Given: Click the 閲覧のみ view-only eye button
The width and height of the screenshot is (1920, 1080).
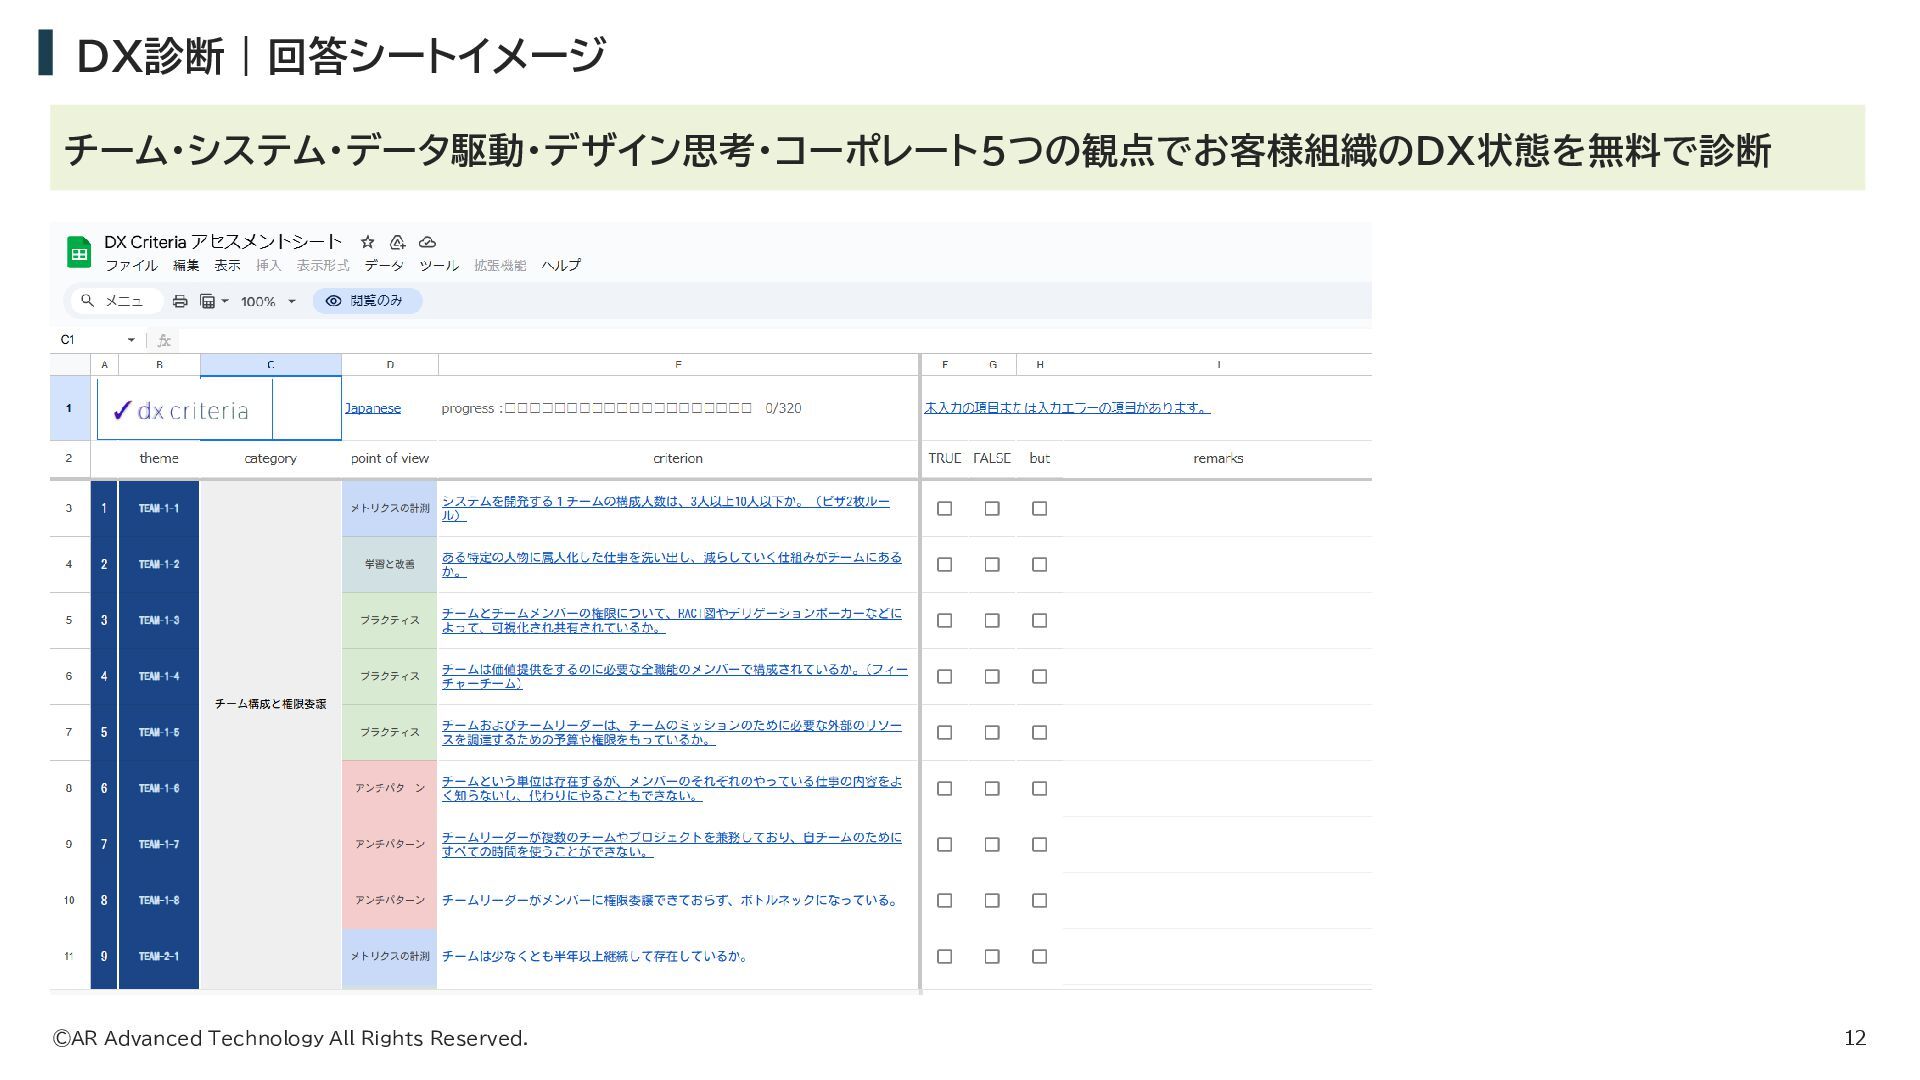Looking at the screenshot, I should point(367,301).
